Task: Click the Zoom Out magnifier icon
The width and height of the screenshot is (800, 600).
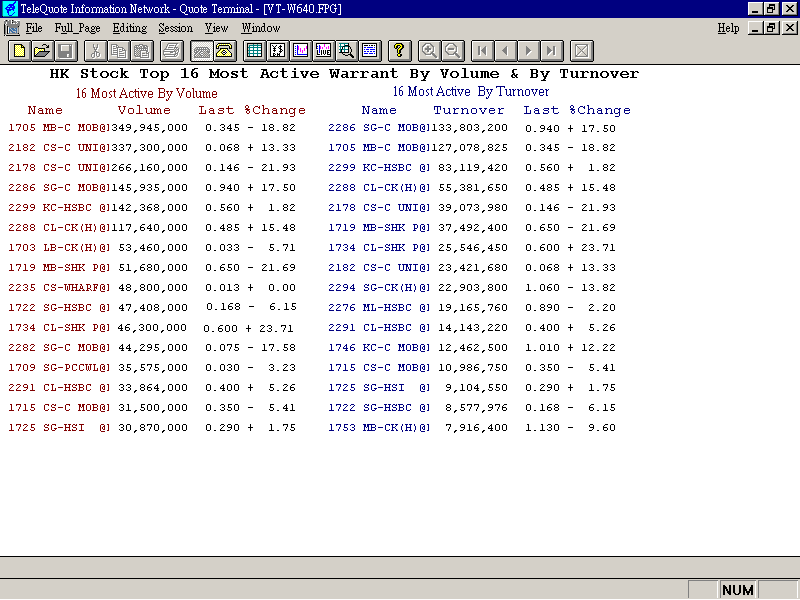Action: click(453, 51)
